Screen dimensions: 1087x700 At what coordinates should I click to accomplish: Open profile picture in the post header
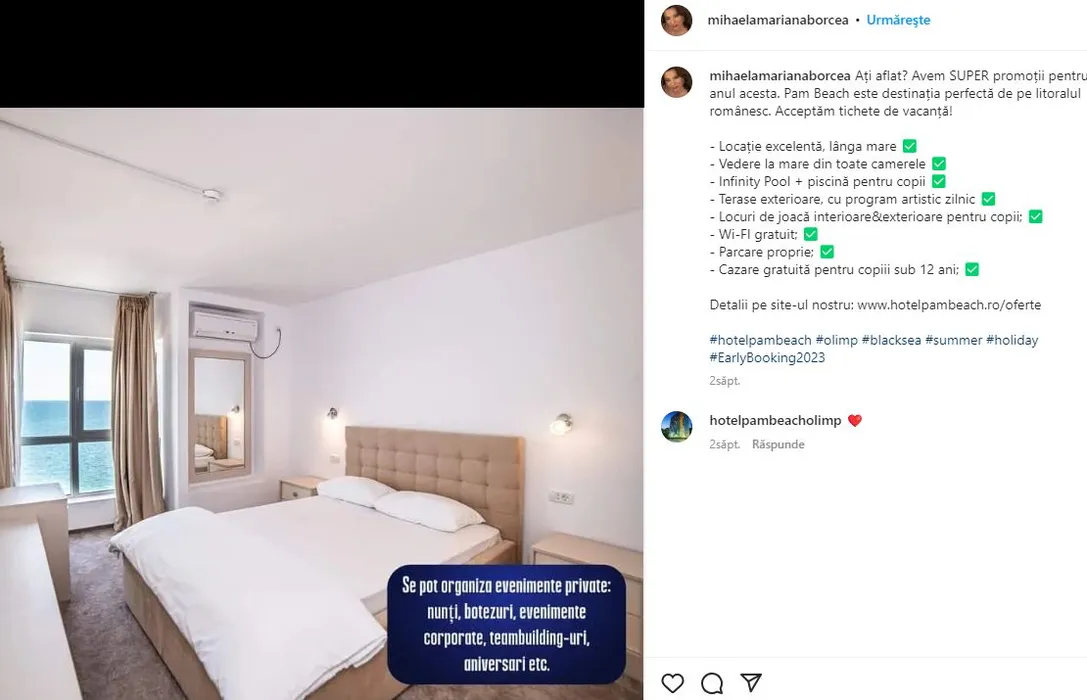(x=677, y=20)
